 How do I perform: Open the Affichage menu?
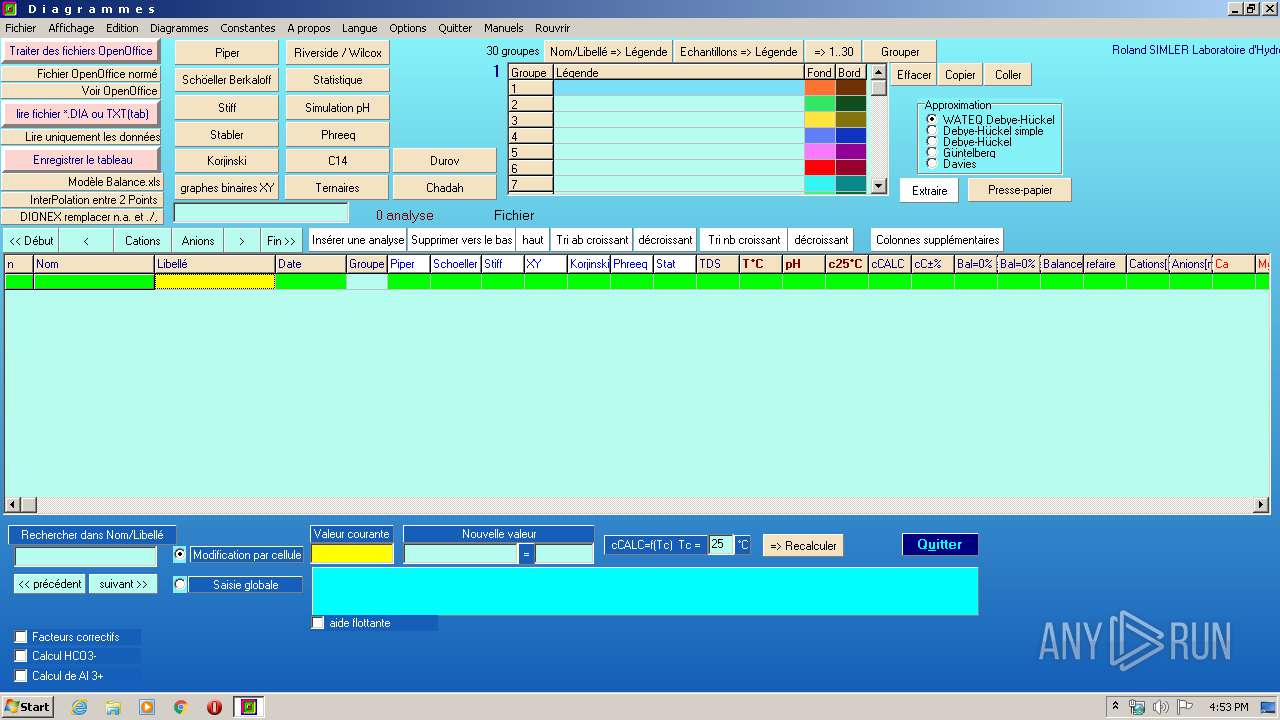click(x=71, y=28)
